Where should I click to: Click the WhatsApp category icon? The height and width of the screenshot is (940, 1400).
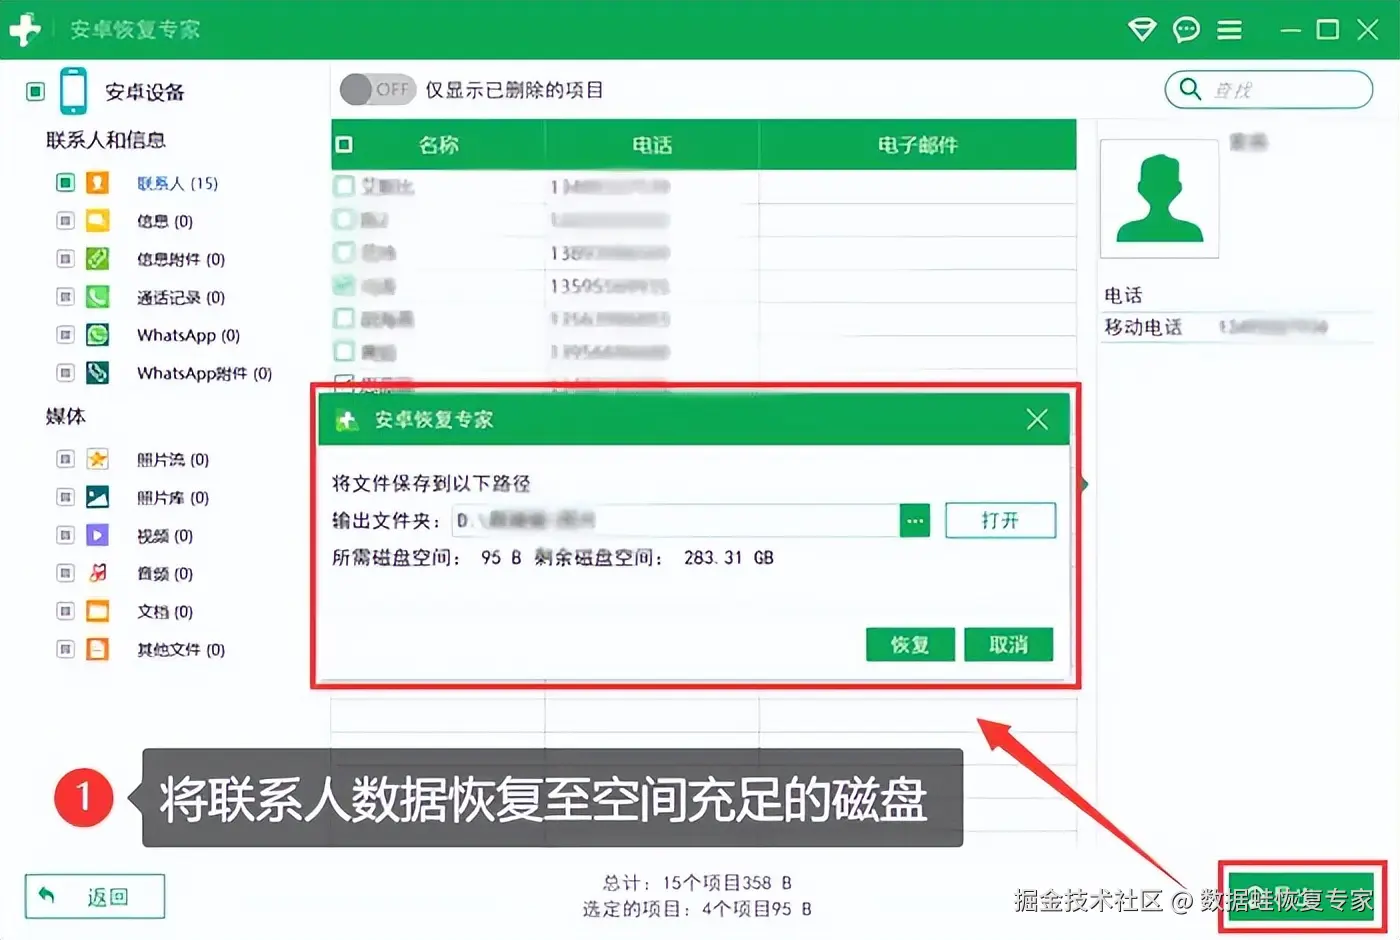[97, 335]
